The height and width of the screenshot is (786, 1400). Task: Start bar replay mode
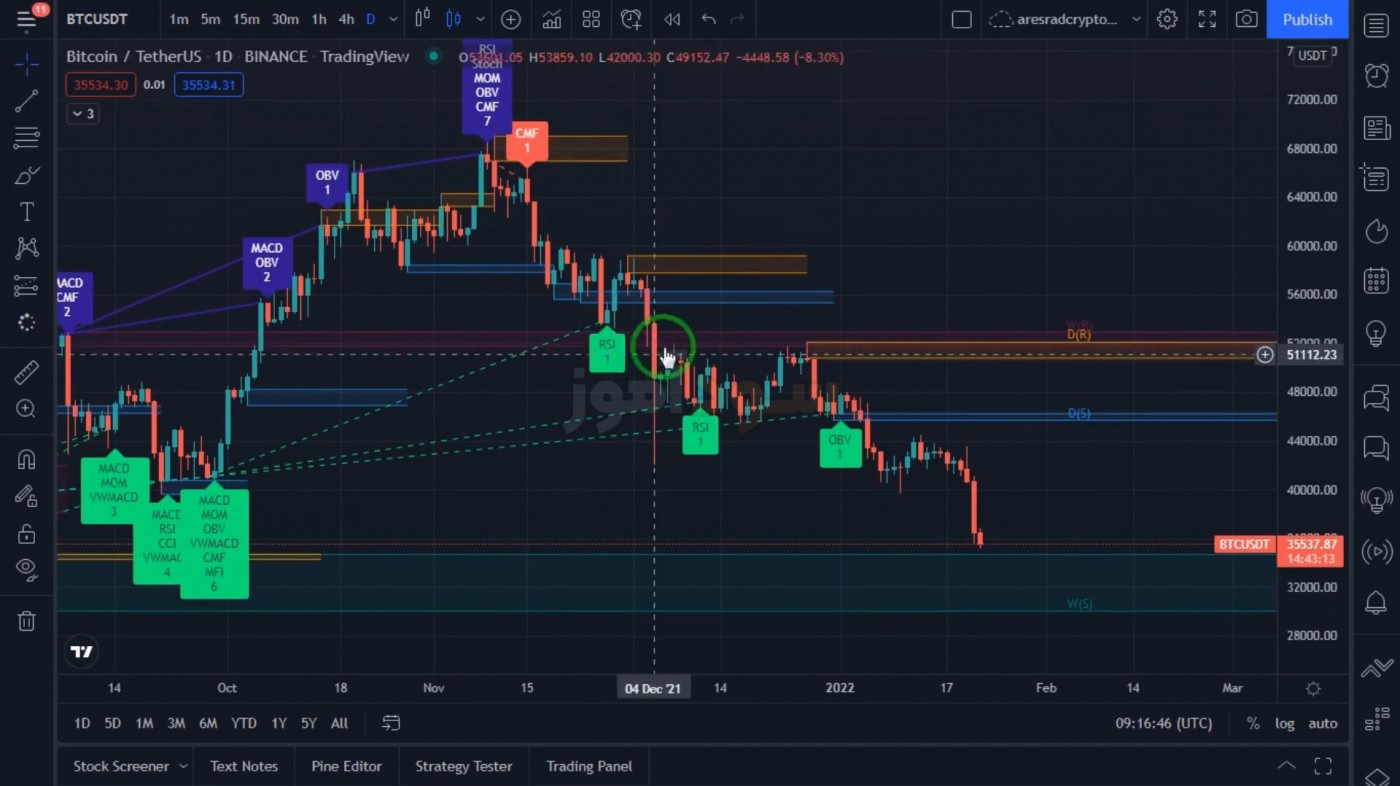672,19
